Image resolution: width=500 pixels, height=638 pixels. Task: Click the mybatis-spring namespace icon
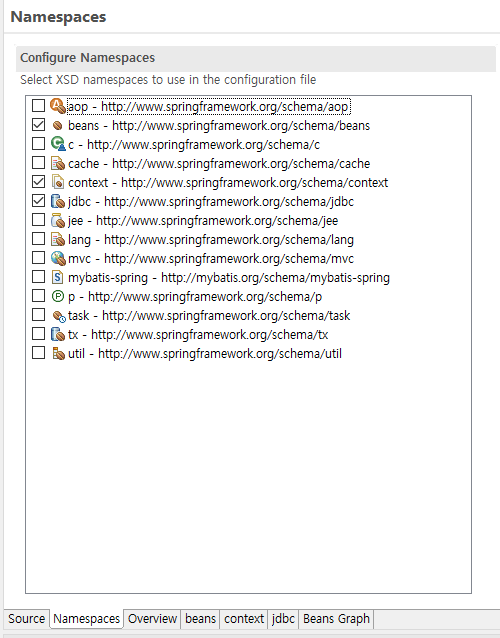(58, 277)
